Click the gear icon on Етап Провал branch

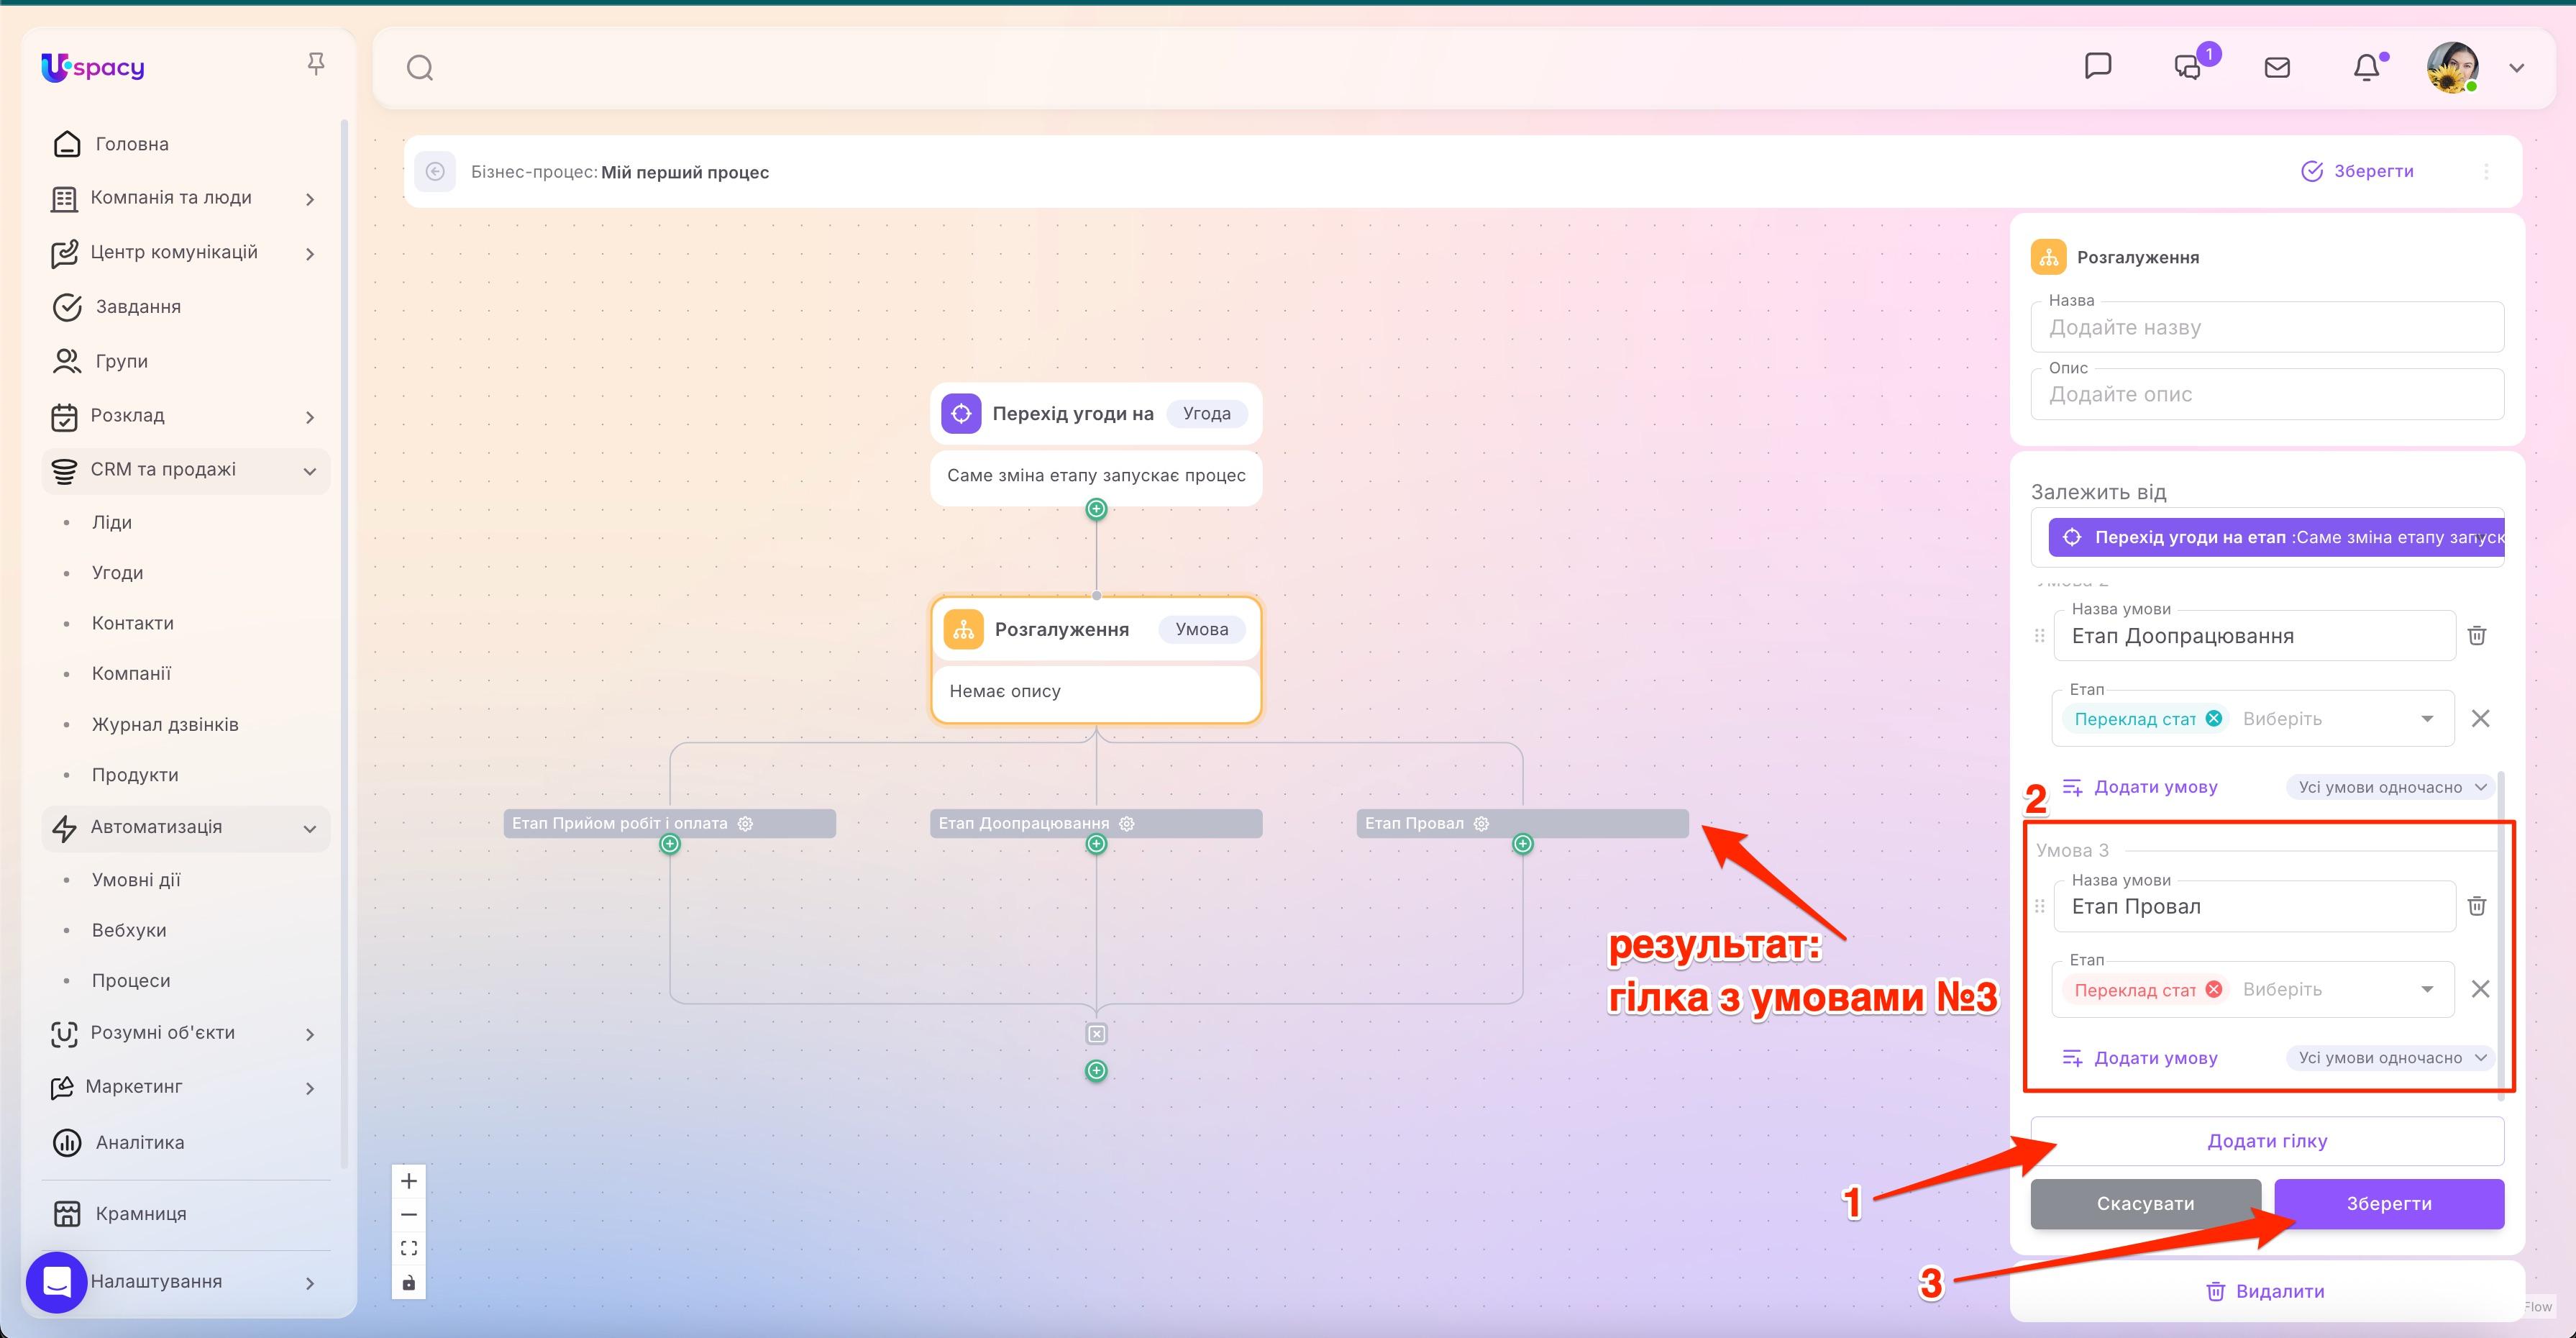click(x=1481, y=823)
